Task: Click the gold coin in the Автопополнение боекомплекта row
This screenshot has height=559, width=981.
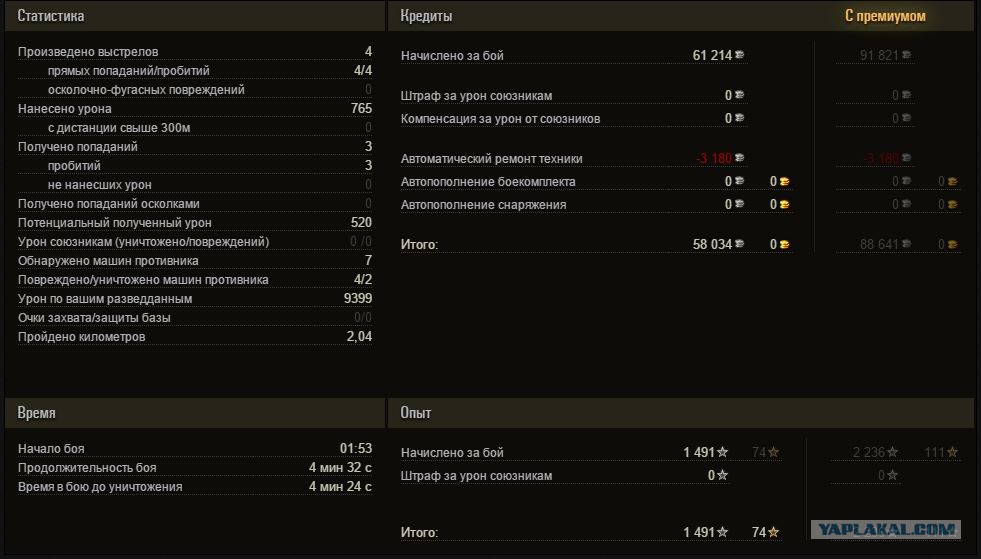Action: click(x=785, y=182)
